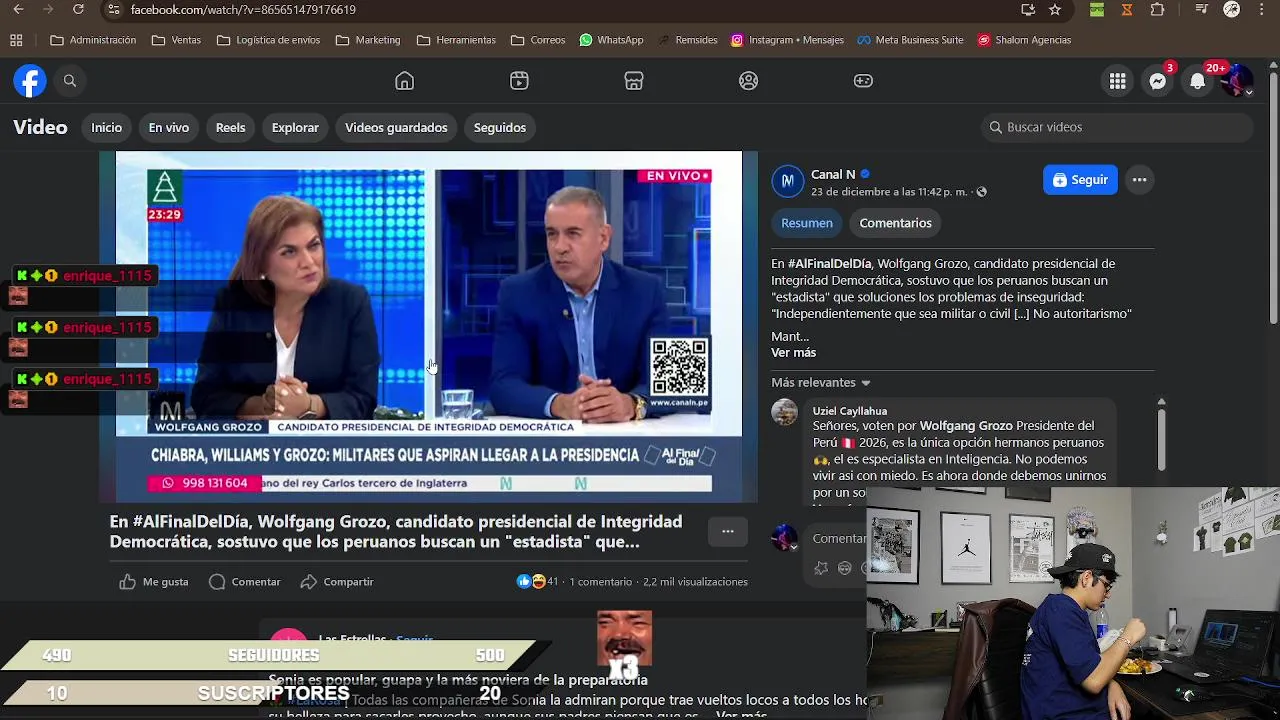Open the Administración bookmark folder
Screen dimensions: 1280x720
tap(93, 40)
